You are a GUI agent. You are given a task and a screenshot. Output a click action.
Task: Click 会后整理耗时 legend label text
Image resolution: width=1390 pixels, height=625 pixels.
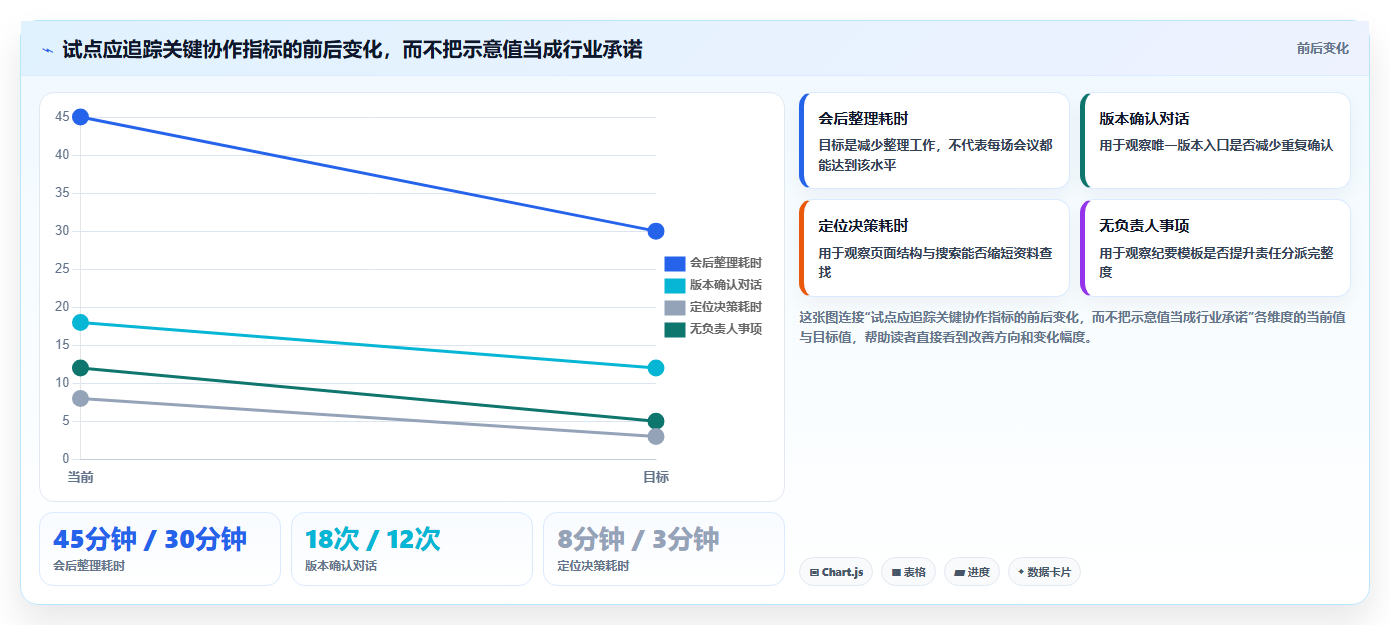726,263
